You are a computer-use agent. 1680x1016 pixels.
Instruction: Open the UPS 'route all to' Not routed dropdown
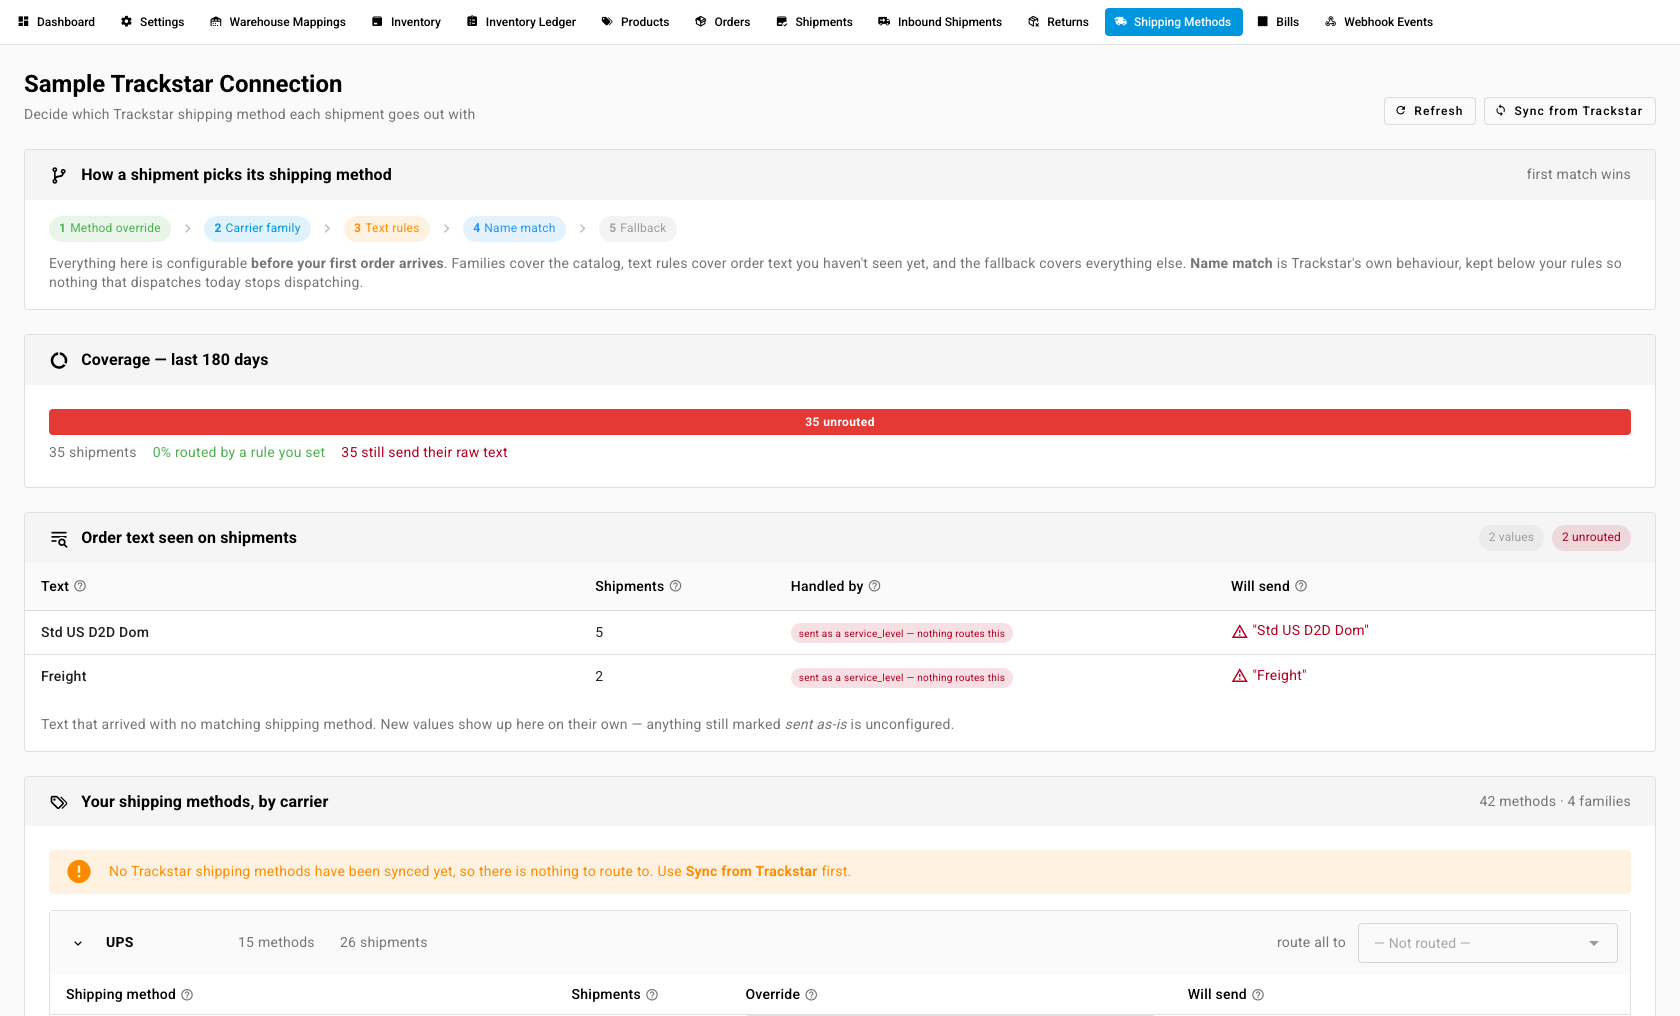(1487, 943)
